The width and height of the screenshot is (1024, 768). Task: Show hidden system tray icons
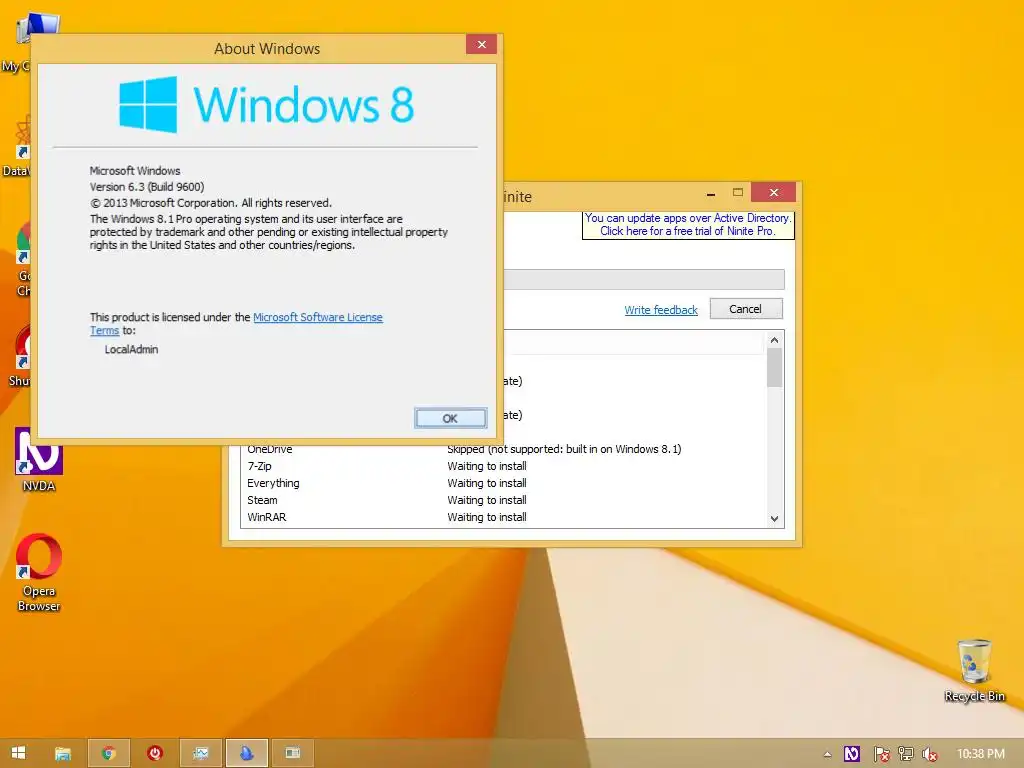(x=827, y=754)
